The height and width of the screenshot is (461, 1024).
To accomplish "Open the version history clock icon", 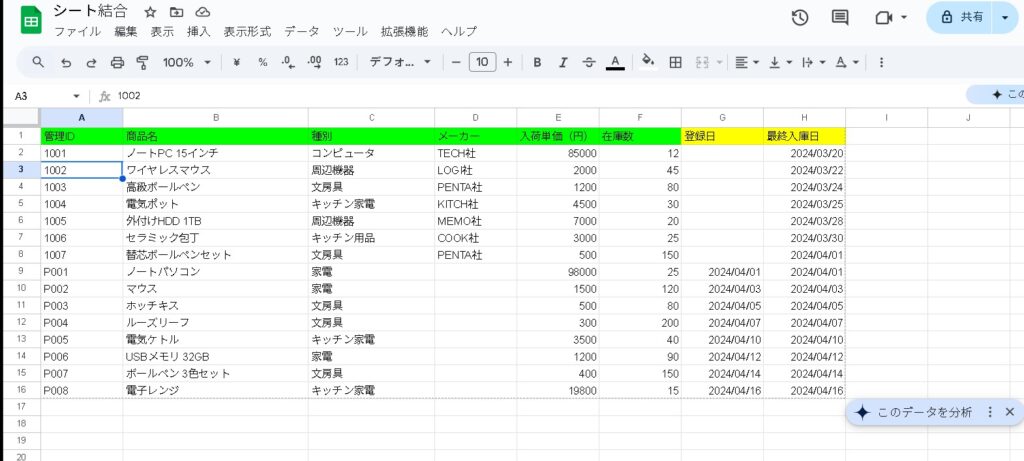I will [x=800, y=18].
